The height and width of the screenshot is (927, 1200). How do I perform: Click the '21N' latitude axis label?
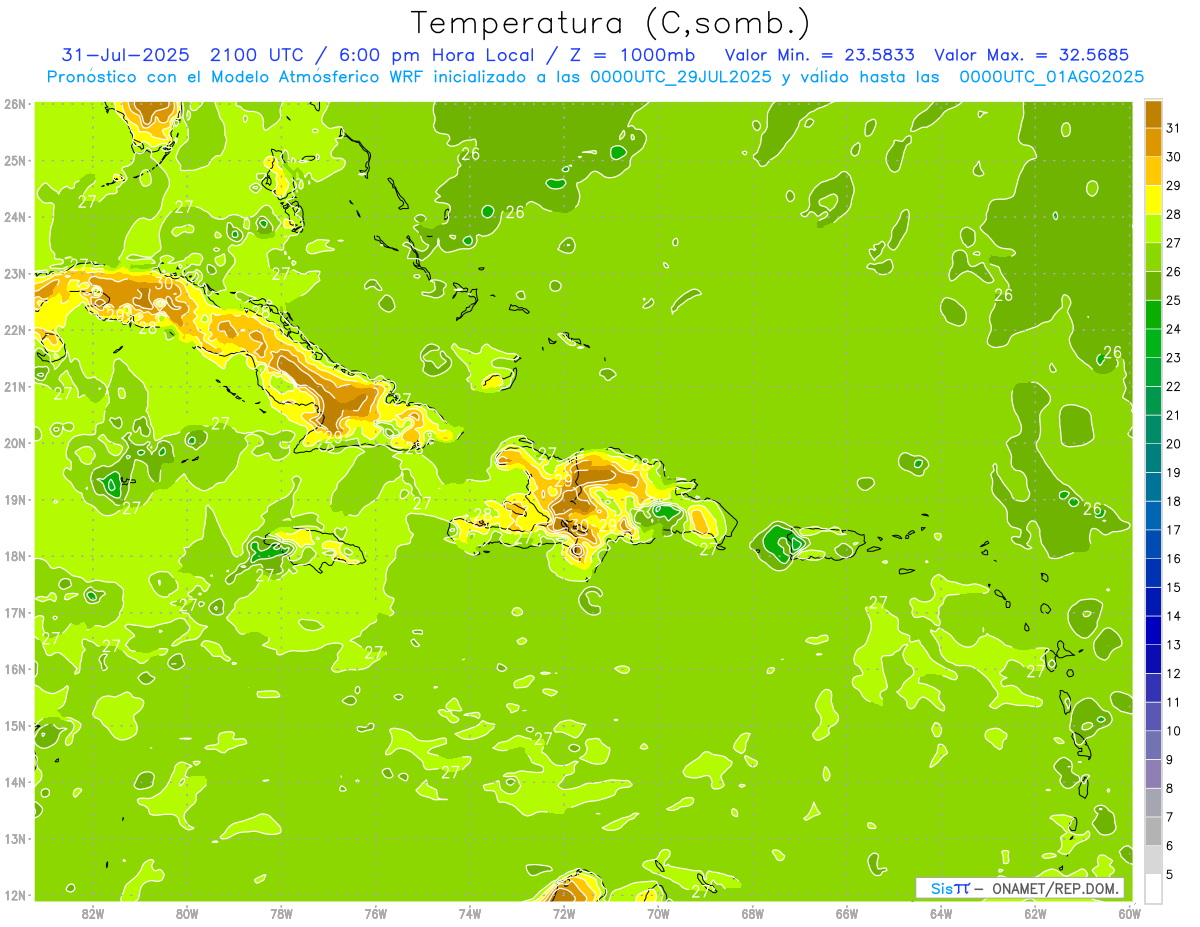tap(14, 386)
